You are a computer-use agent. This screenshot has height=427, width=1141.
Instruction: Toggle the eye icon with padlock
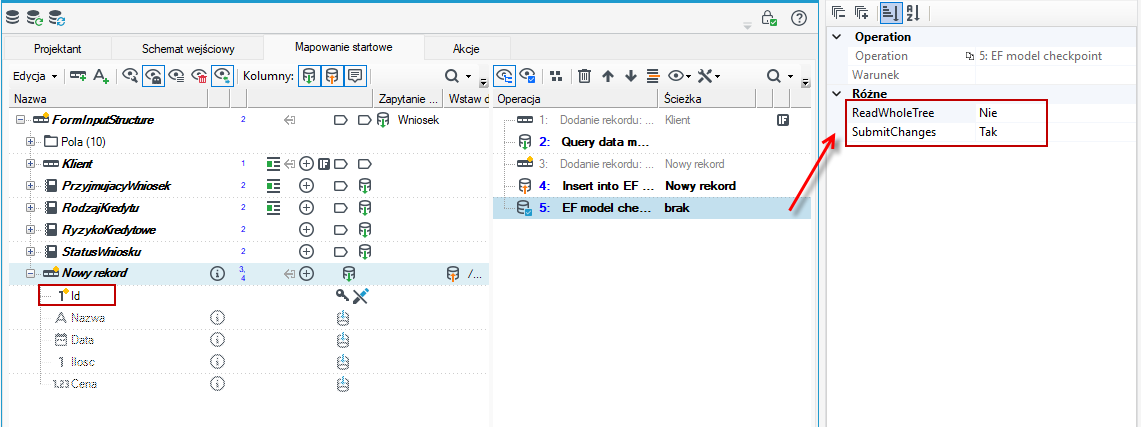153,76
